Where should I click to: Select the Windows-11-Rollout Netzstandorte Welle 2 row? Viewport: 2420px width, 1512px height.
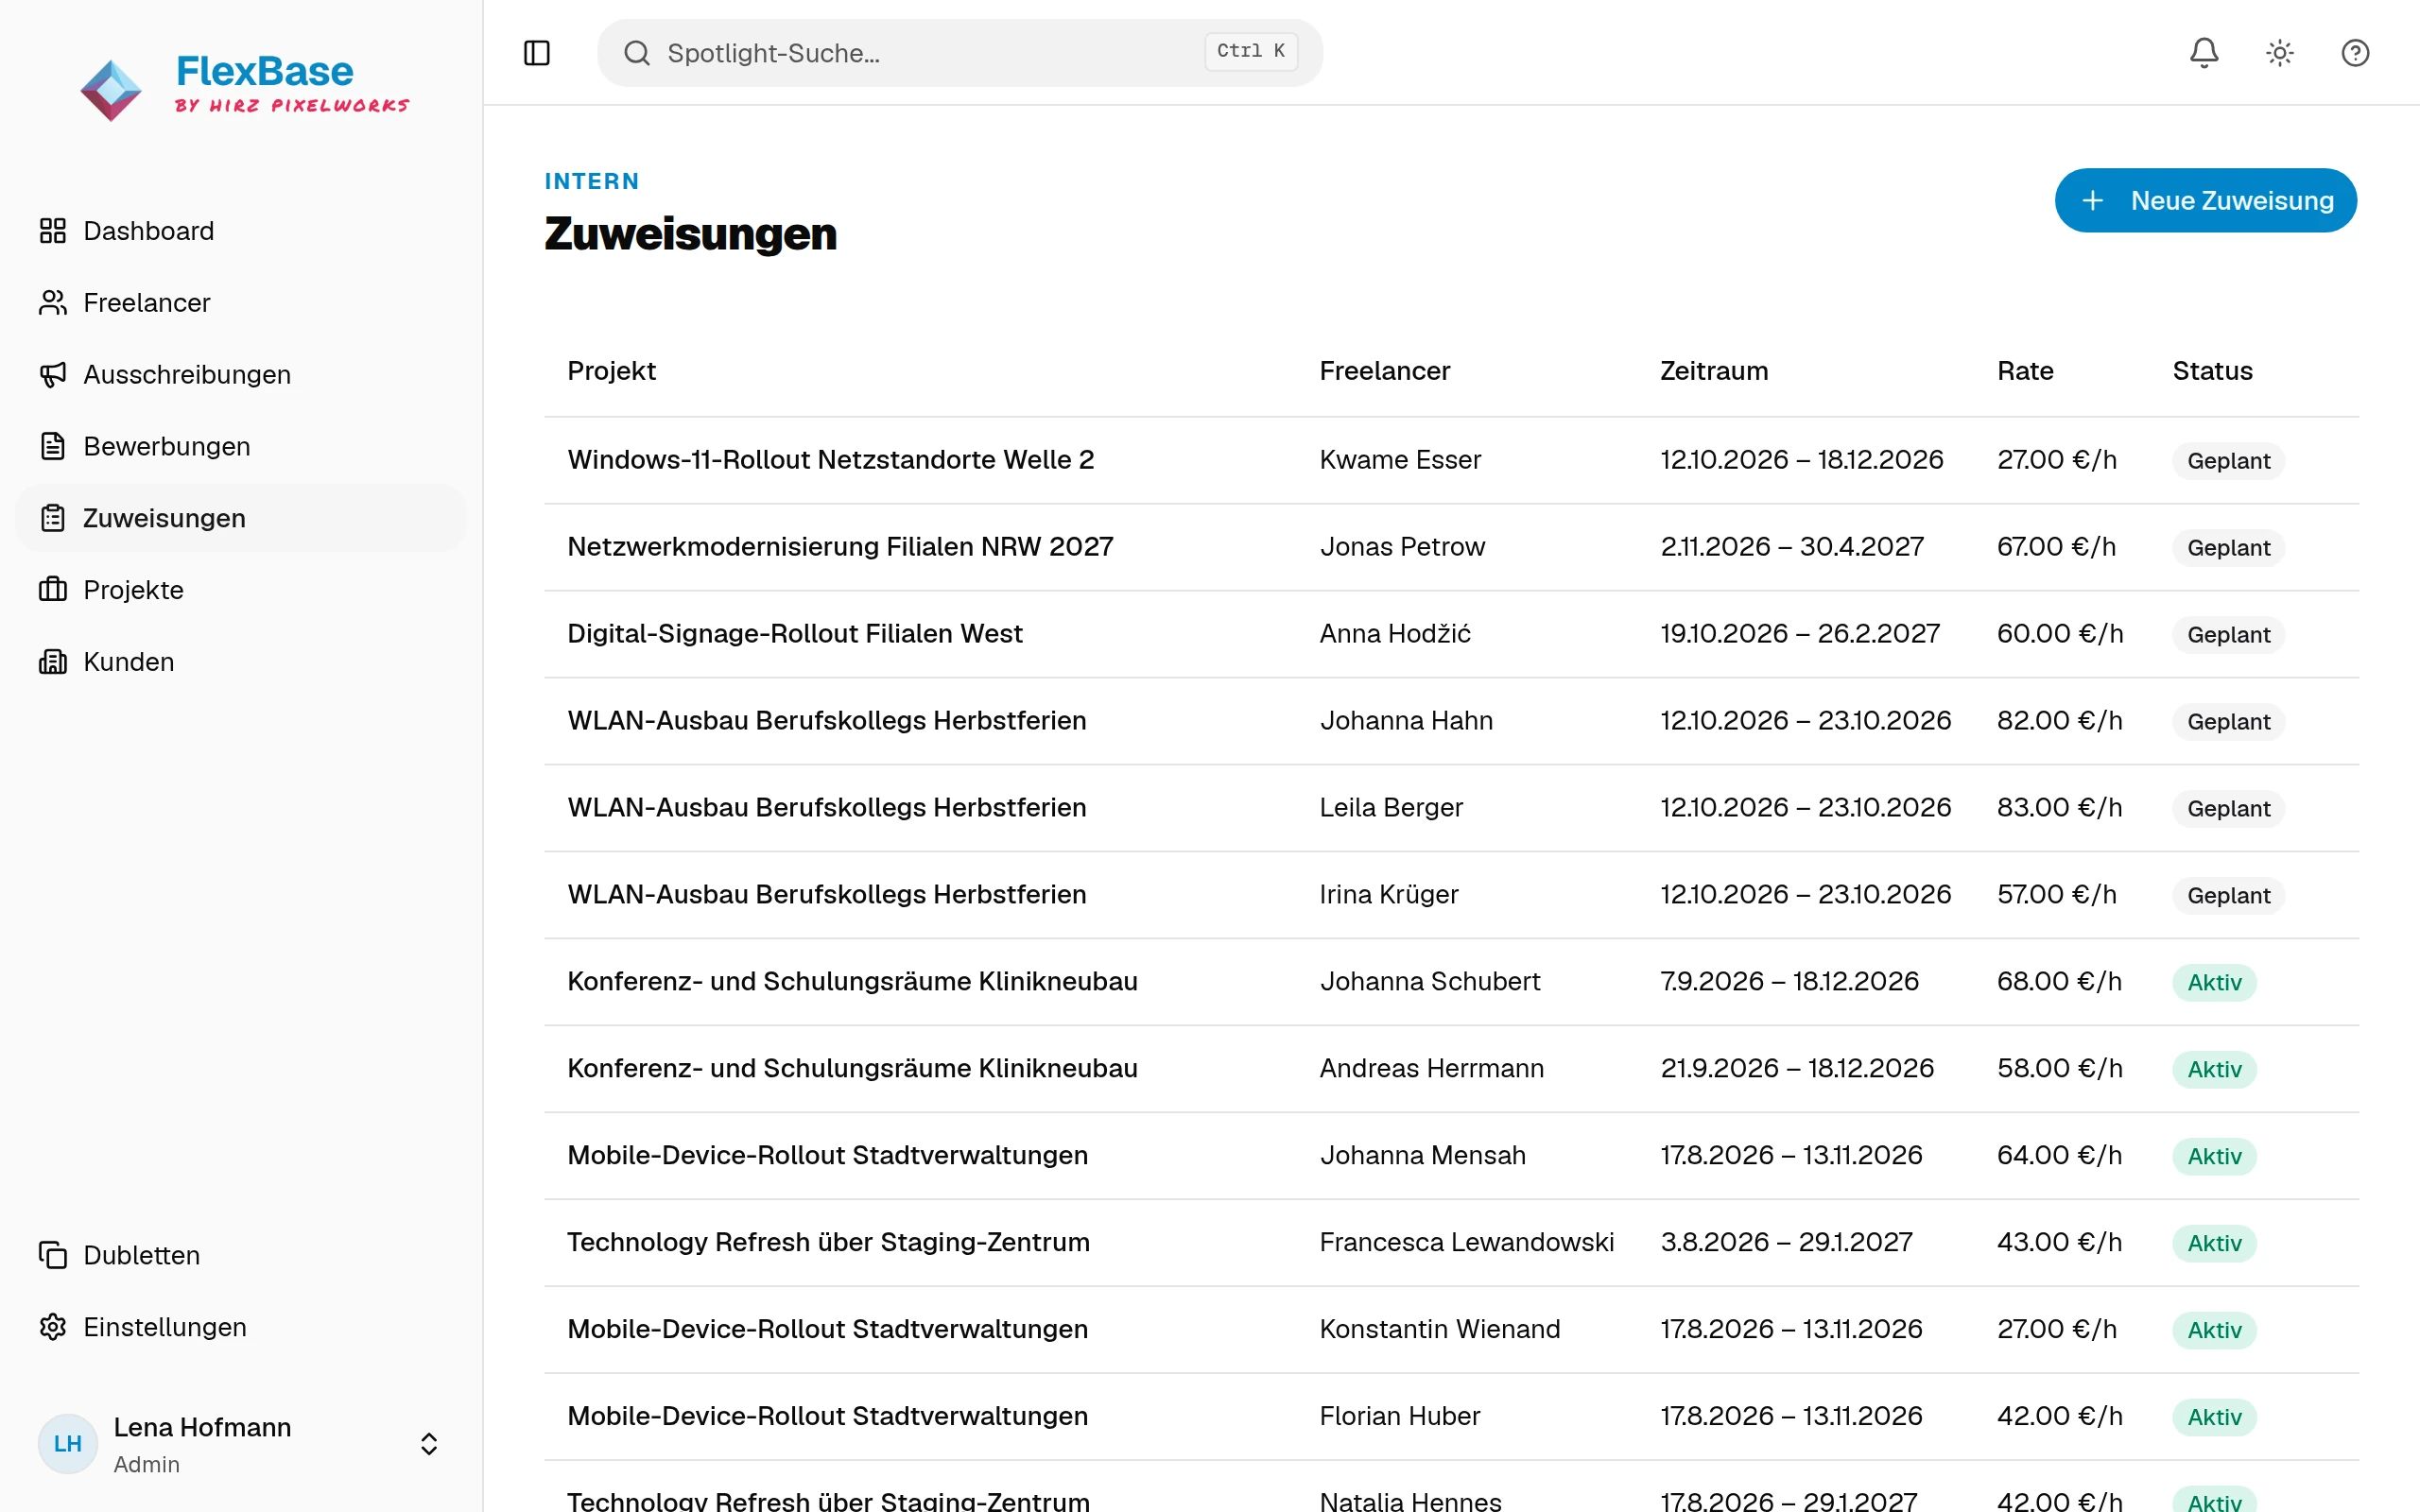point(1451,460)
